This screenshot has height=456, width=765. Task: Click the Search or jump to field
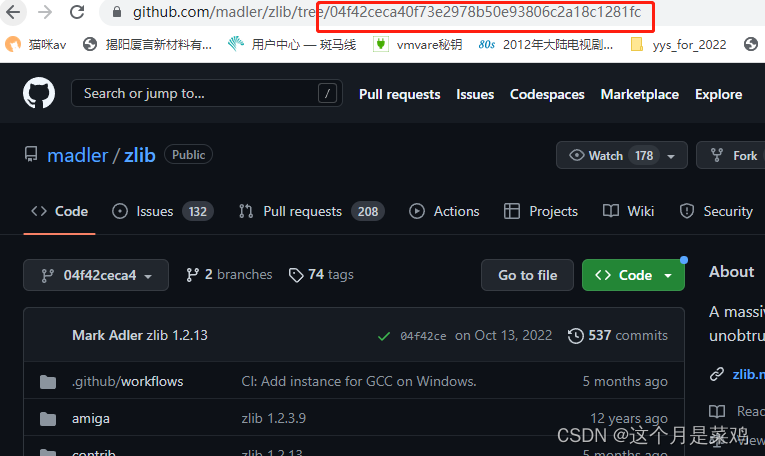click(207, 93)
